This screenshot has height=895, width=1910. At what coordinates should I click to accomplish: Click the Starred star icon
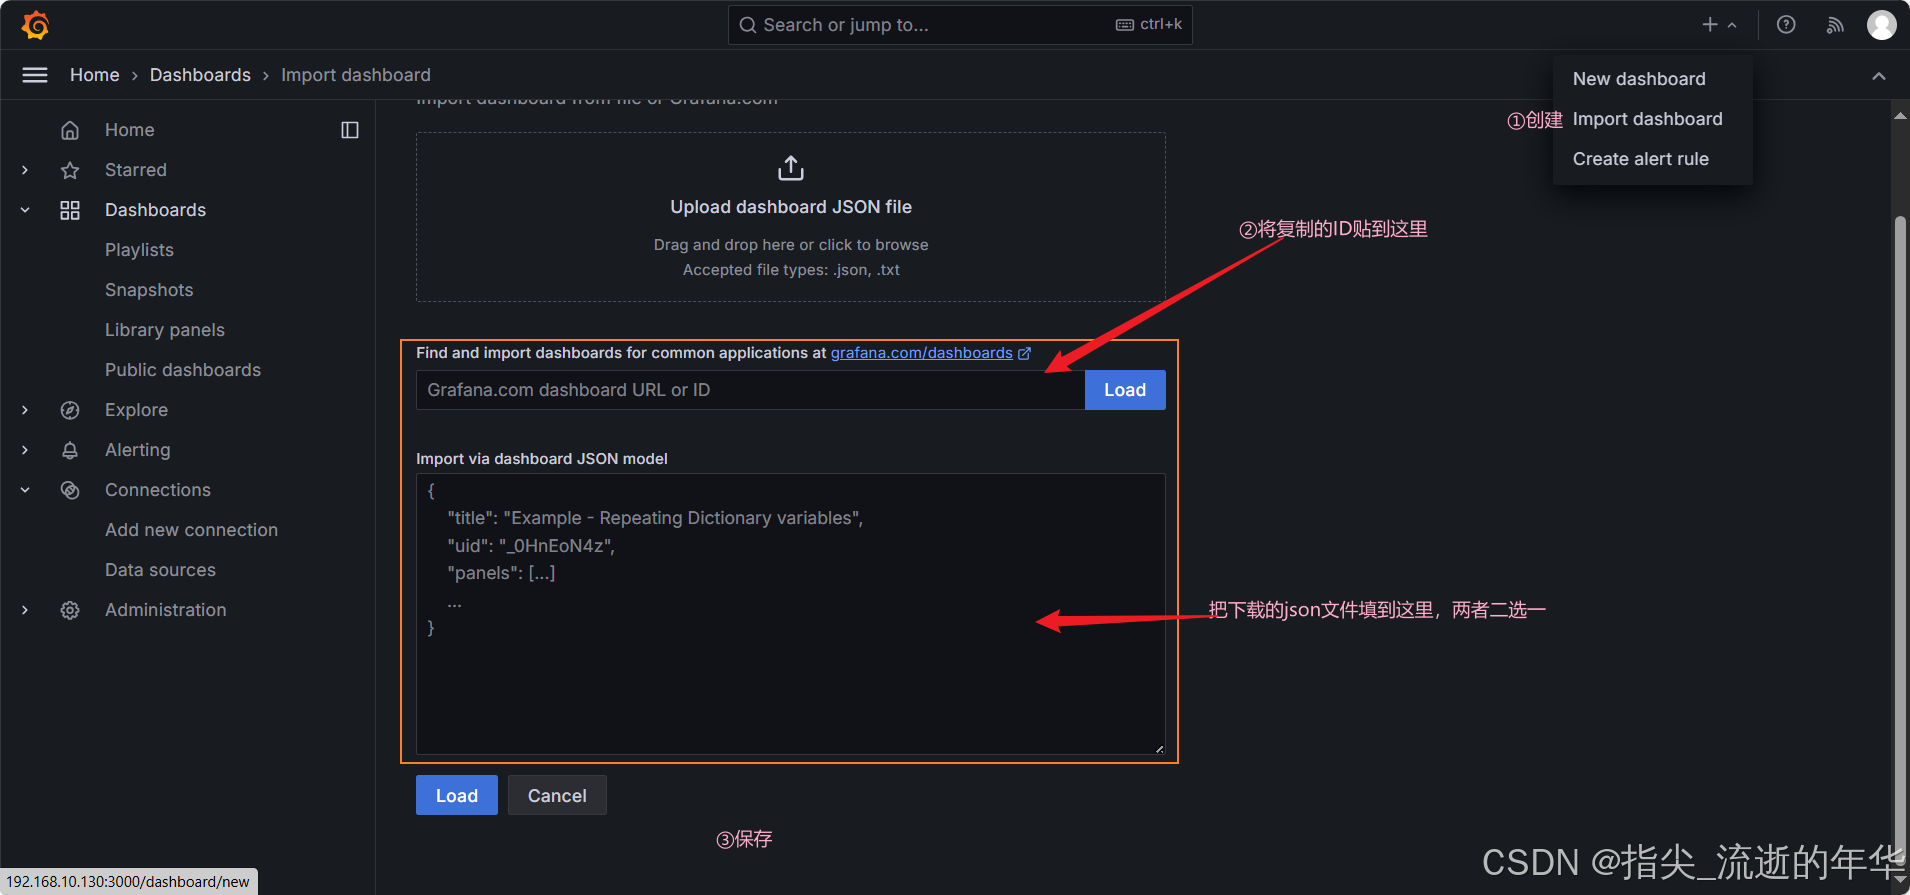pos(70,170)
